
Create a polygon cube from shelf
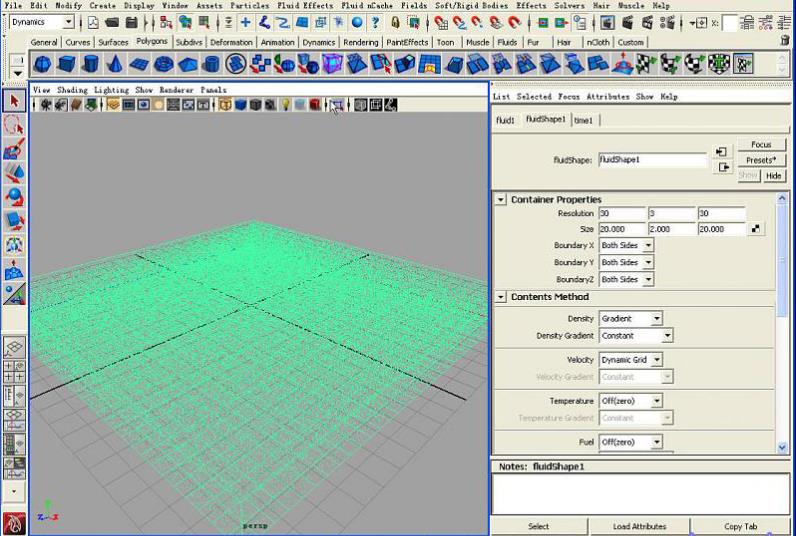[x=67, y=64]
